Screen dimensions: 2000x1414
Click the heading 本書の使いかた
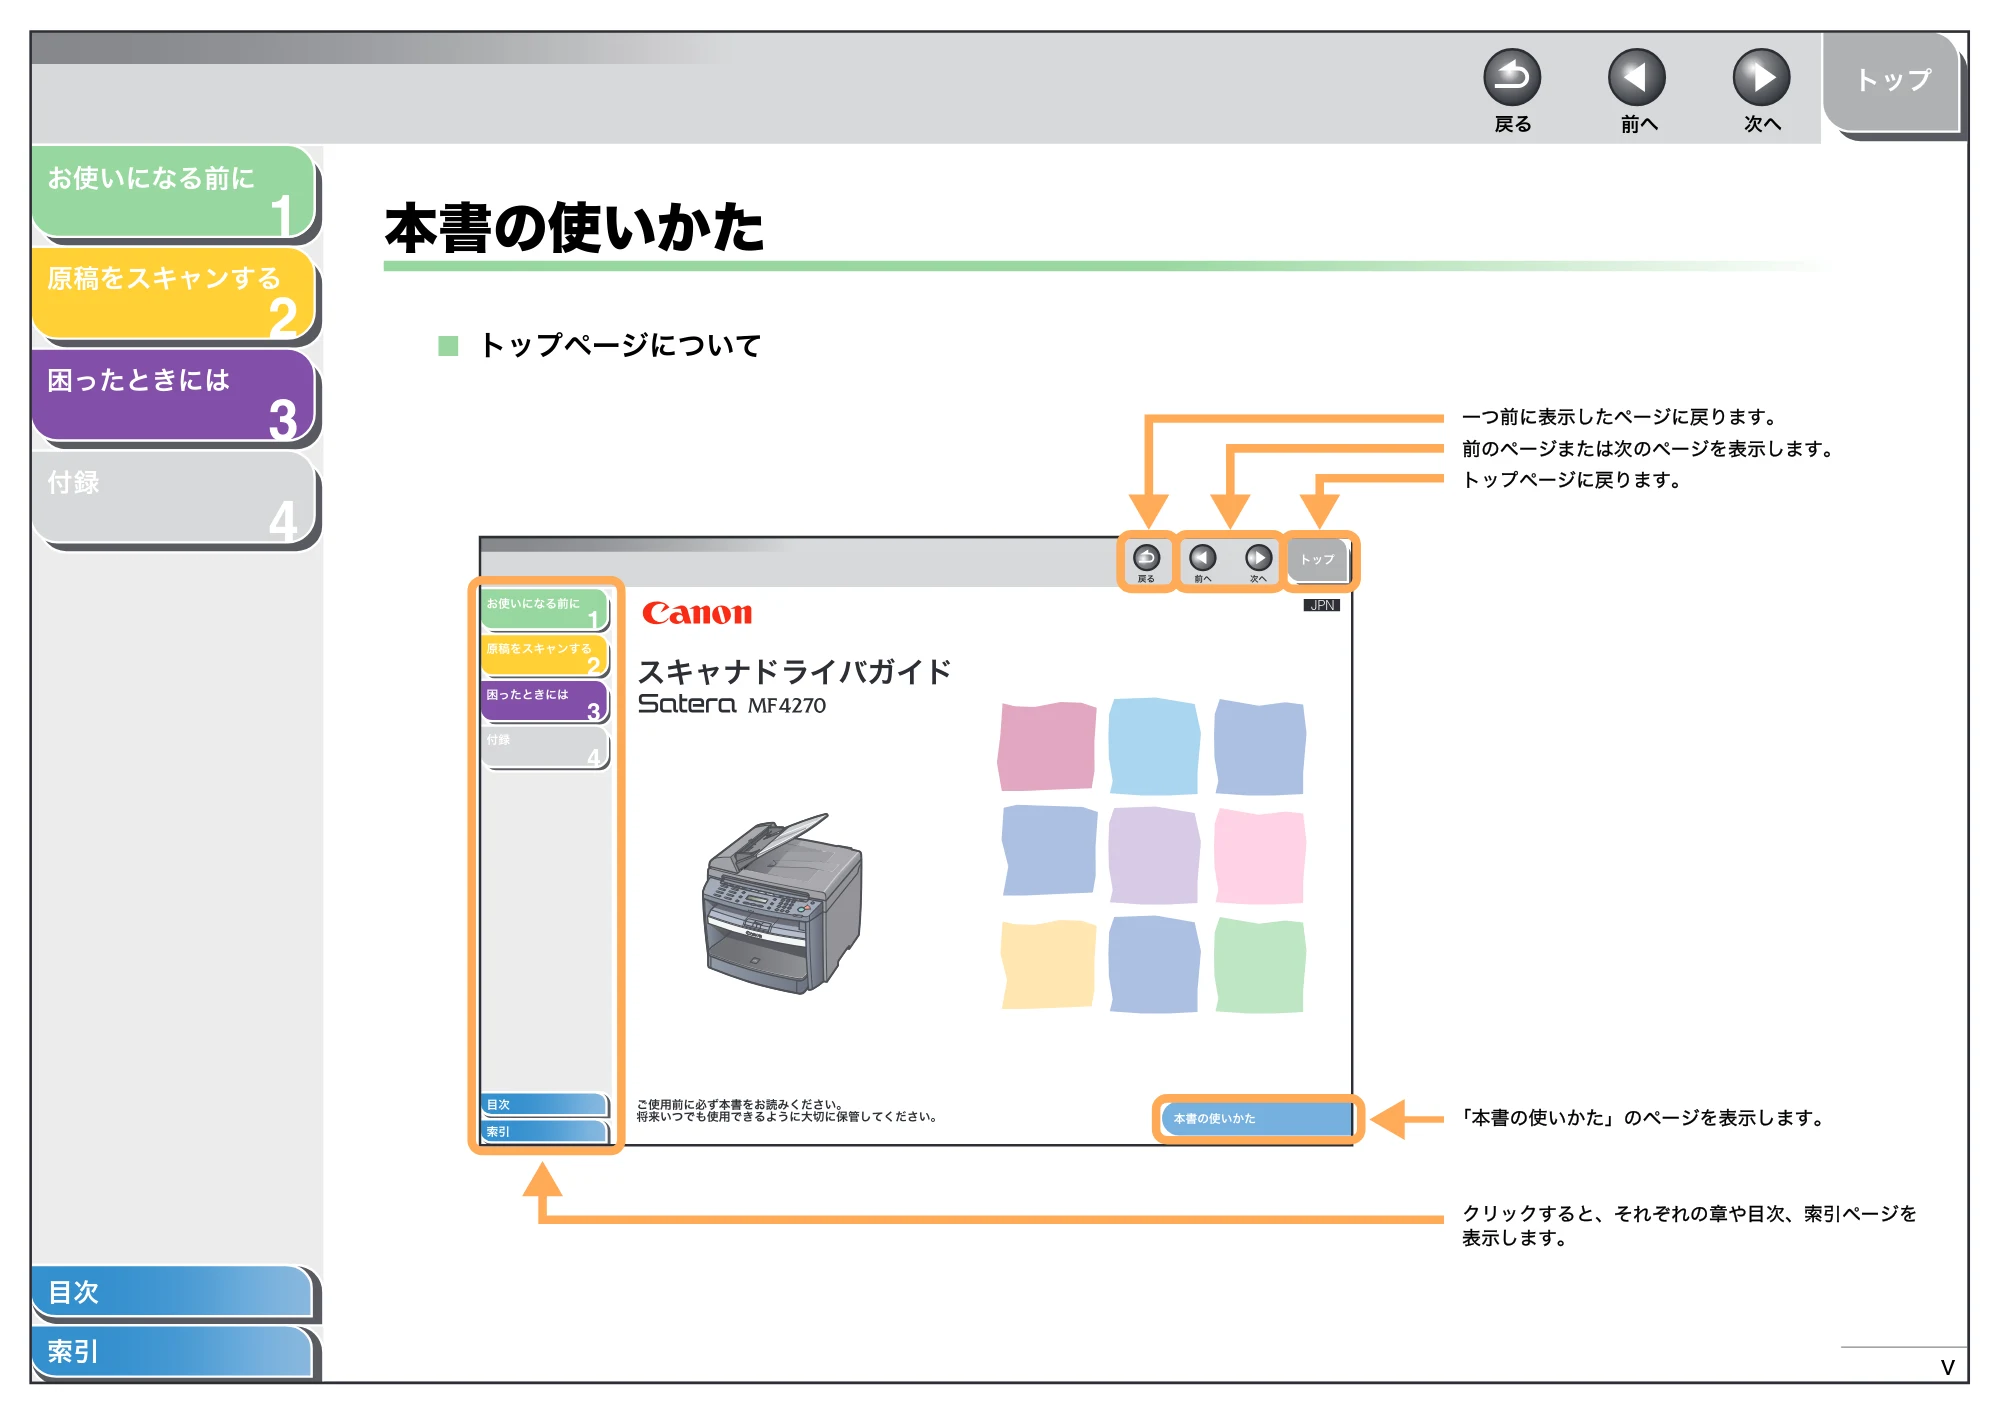point(574,227)
